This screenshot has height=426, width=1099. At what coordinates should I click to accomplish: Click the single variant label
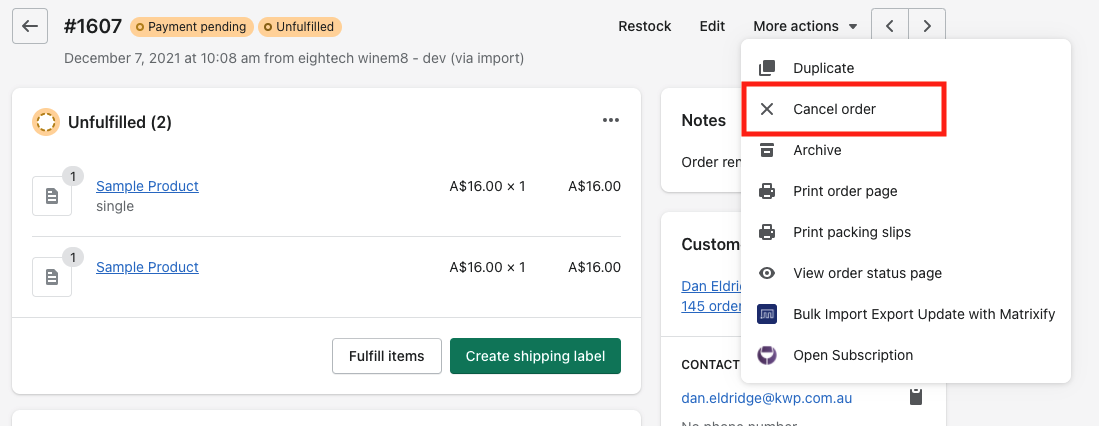[115, 207]
